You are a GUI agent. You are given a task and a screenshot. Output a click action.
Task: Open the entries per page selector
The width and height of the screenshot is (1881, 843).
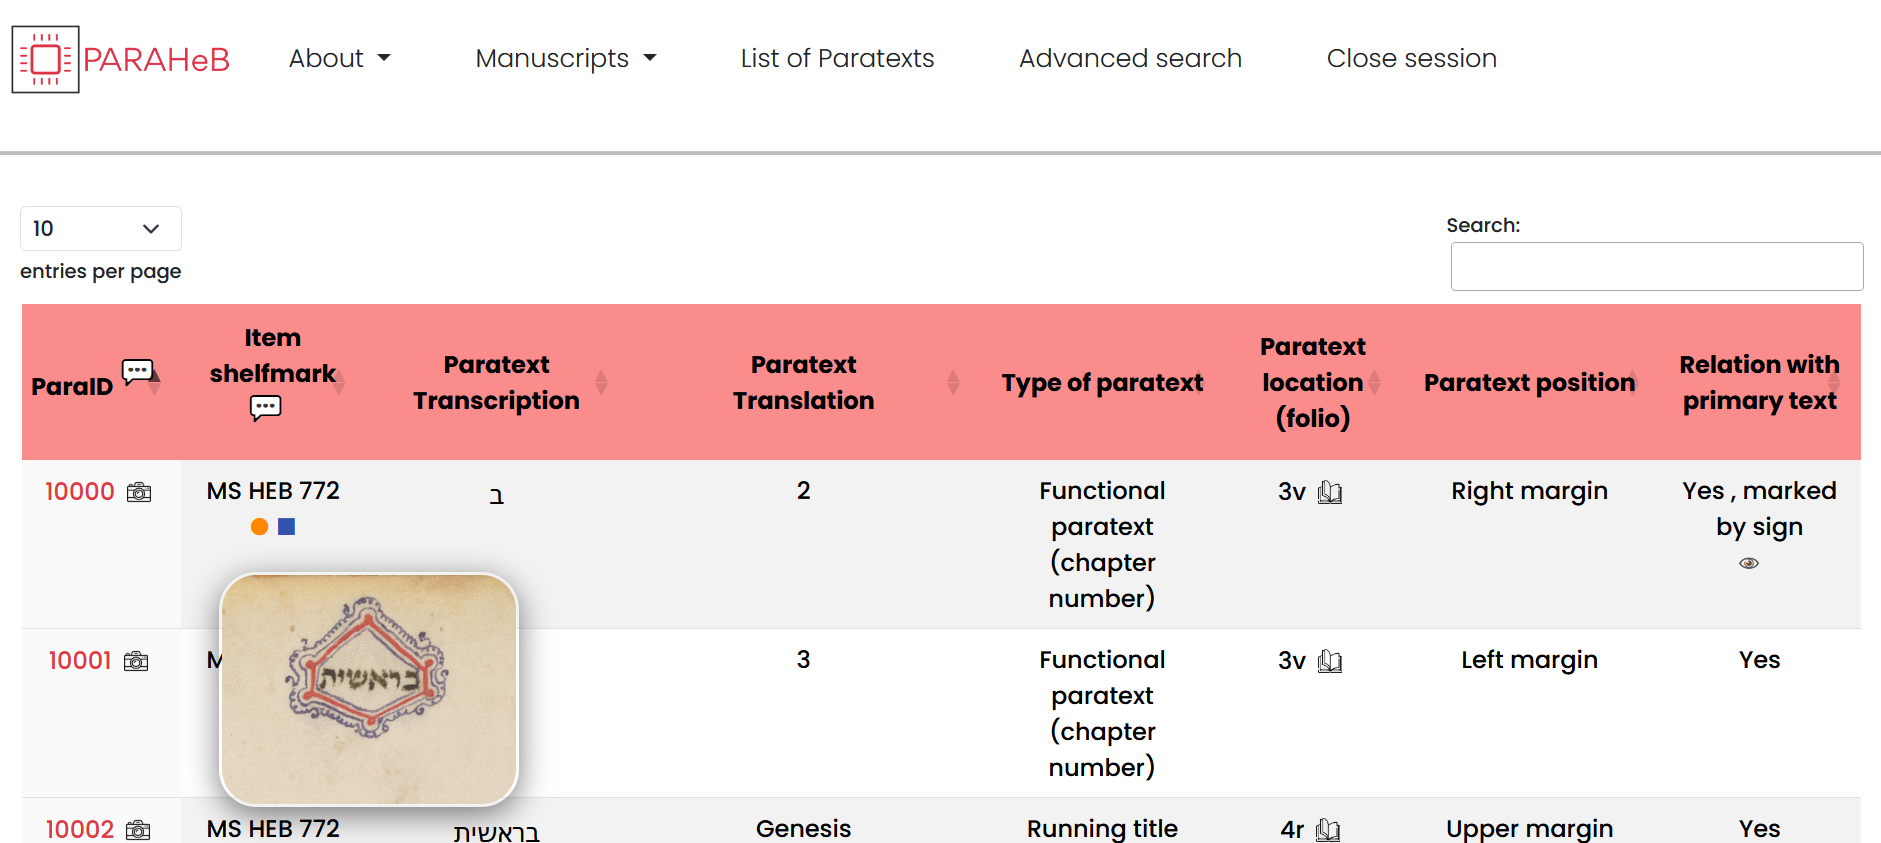(x=101, y=228)
